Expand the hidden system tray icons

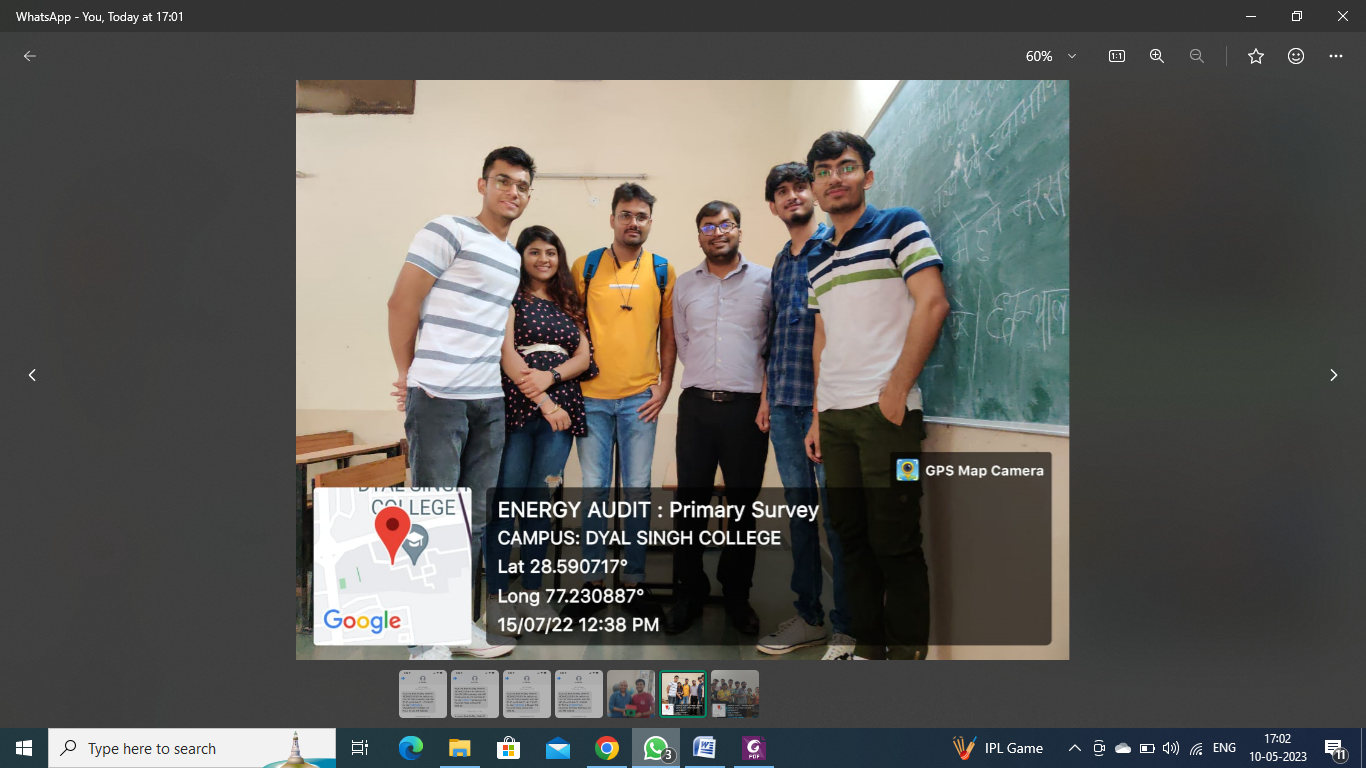tap(1075, 748)
